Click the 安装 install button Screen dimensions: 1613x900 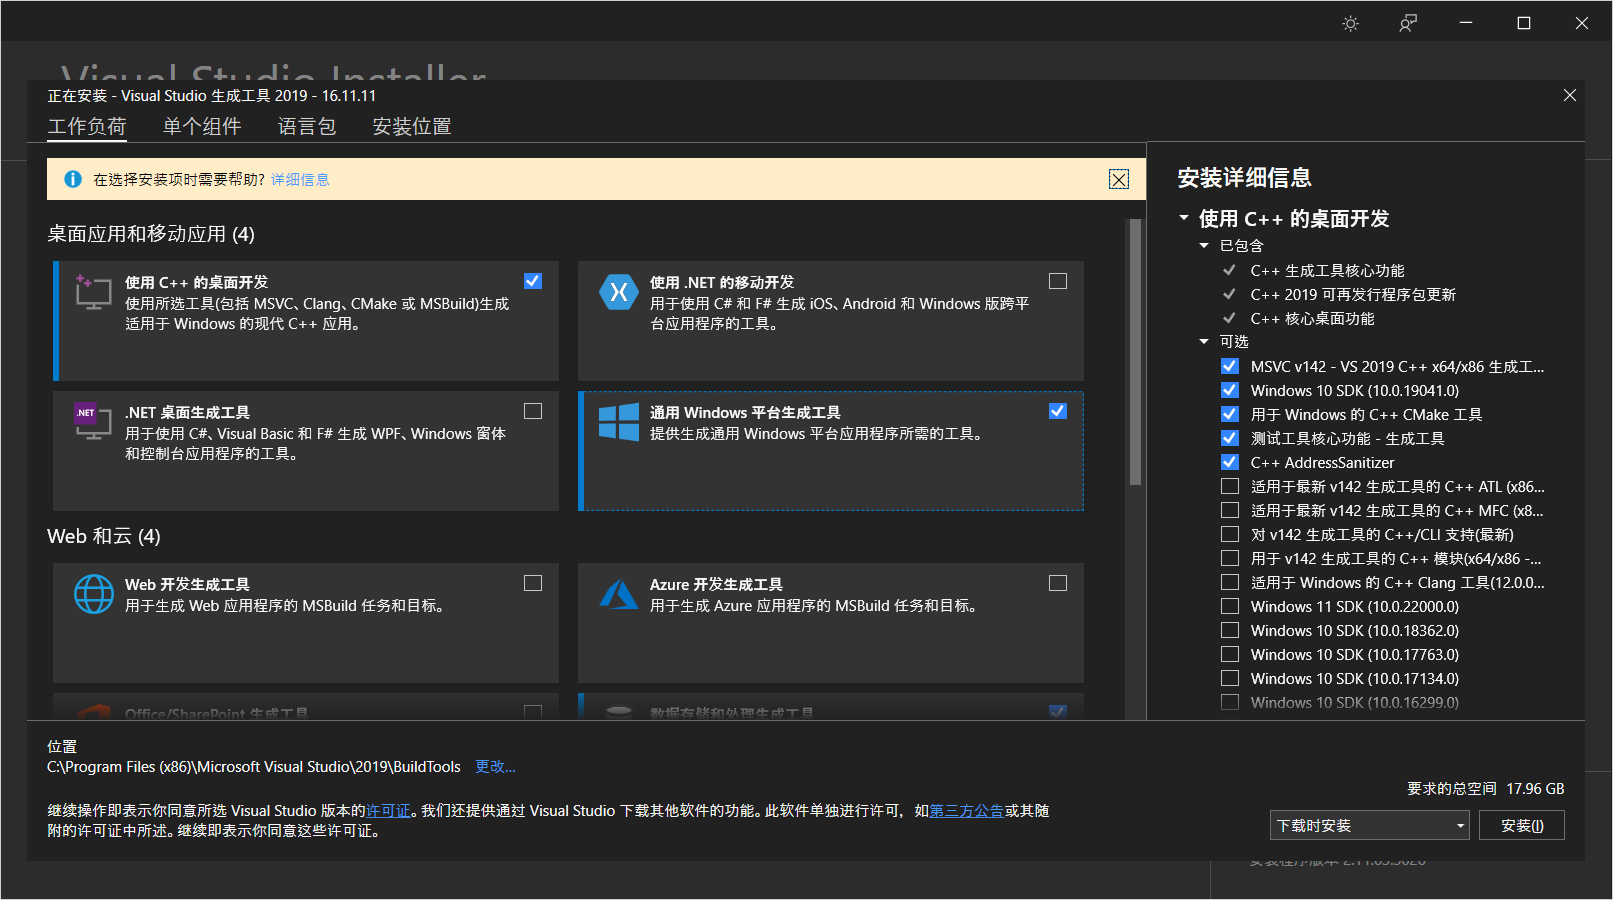(1522, 825)
